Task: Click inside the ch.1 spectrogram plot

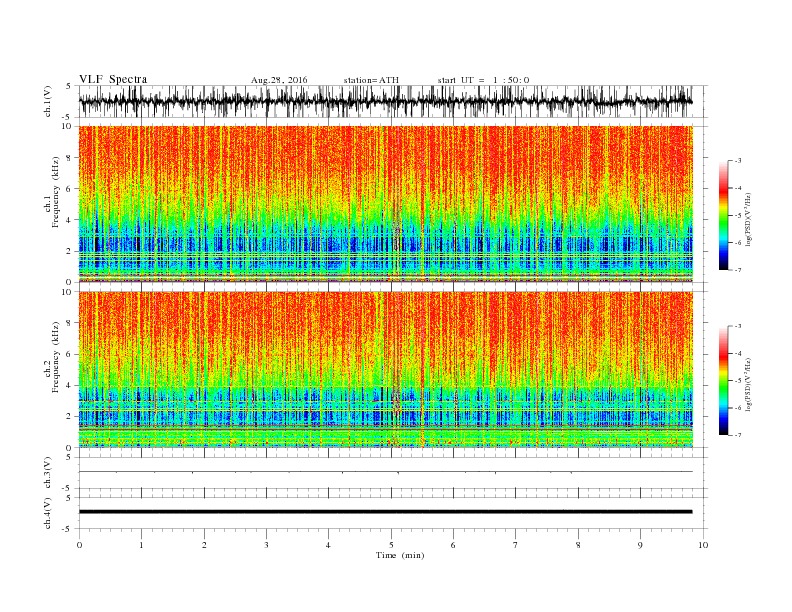Action: coord(386,204)
